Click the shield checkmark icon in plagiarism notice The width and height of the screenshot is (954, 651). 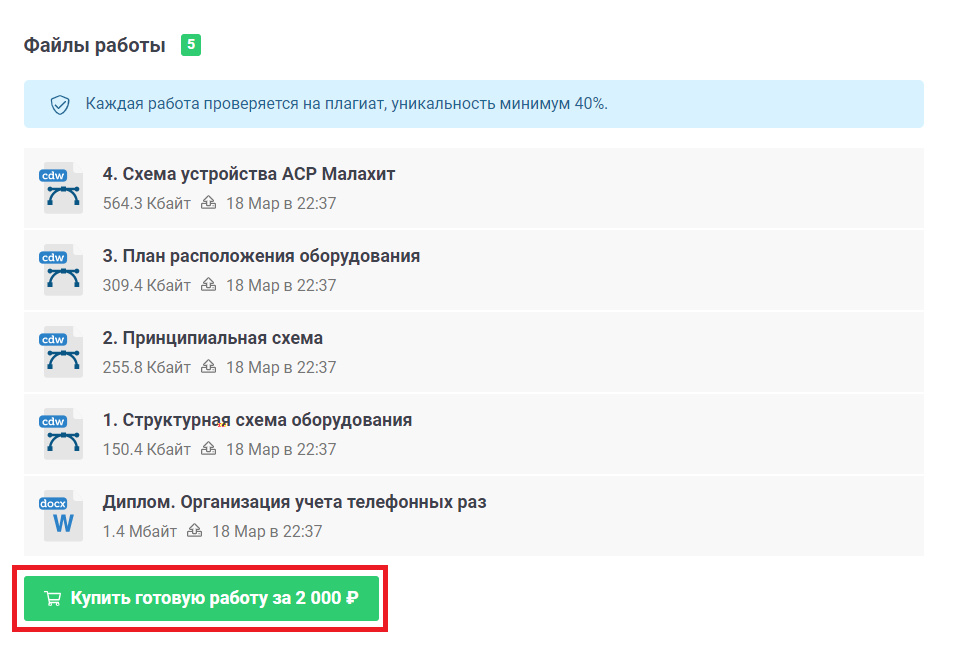pos(60,104)
